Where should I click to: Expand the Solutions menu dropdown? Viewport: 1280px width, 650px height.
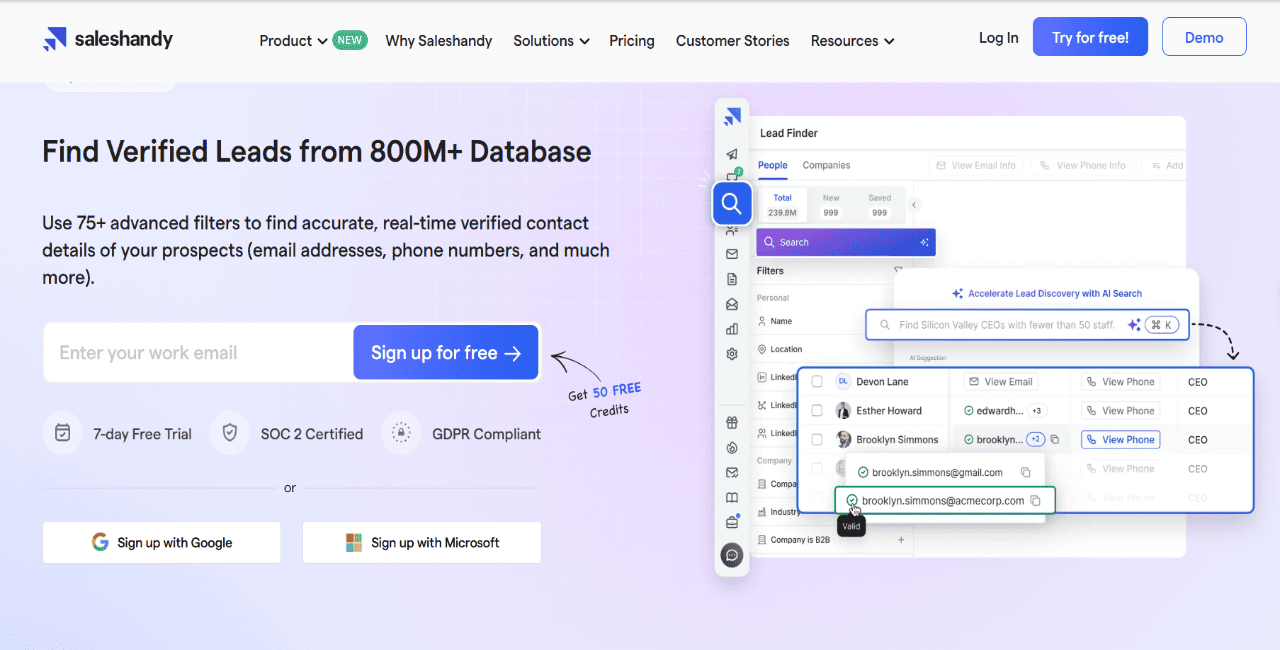pos(551,41)
